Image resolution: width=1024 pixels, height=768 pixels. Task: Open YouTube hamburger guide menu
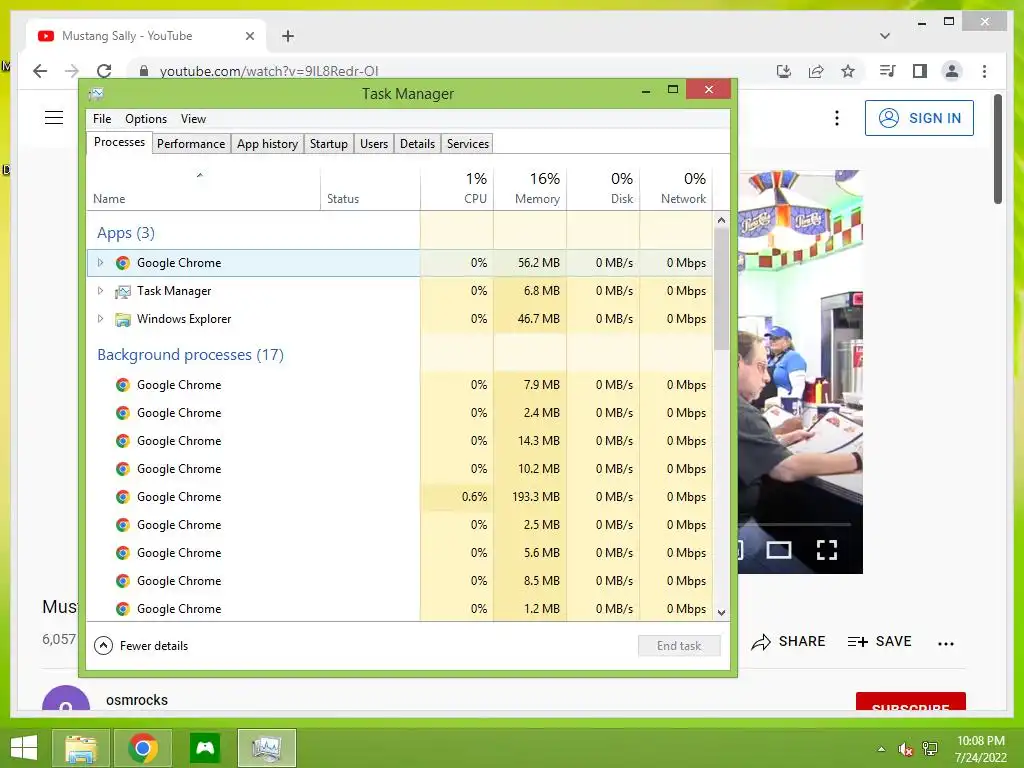(54, 118)
